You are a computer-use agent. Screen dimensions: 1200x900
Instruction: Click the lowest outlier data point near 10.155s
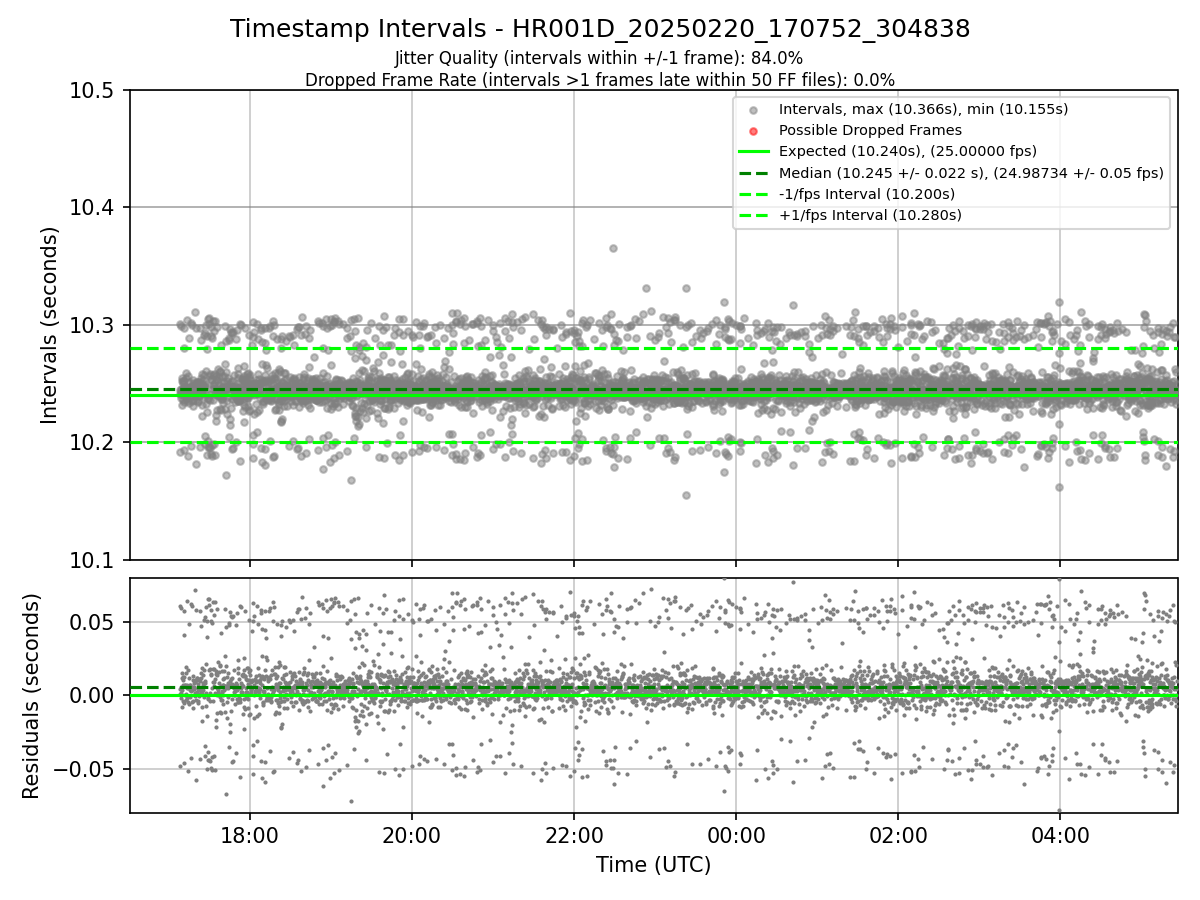(x=686, y=495)
